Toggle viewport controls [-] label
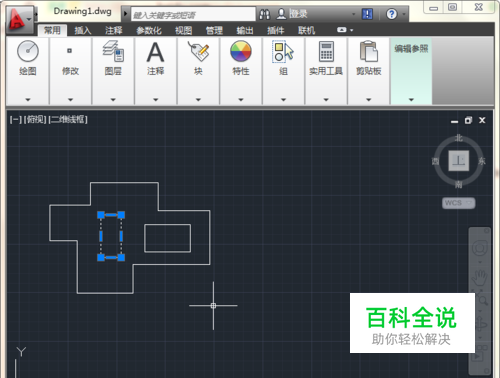Screen dimensions: 500x378 (15, 119)
